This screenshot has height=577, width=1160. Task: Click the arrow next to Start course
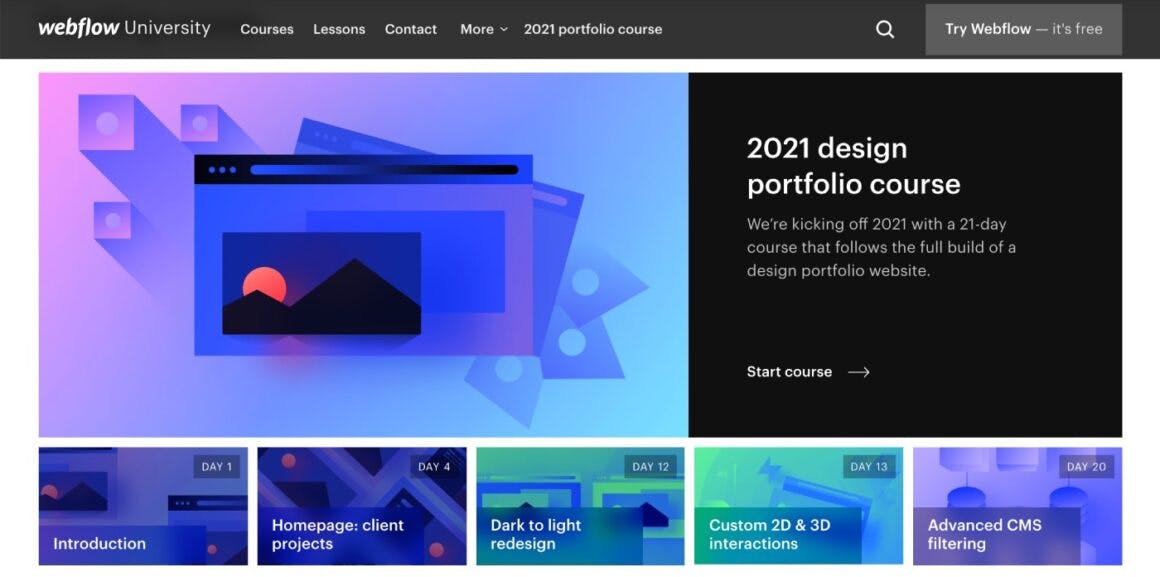pyautogui.click(x=859, y=372)
